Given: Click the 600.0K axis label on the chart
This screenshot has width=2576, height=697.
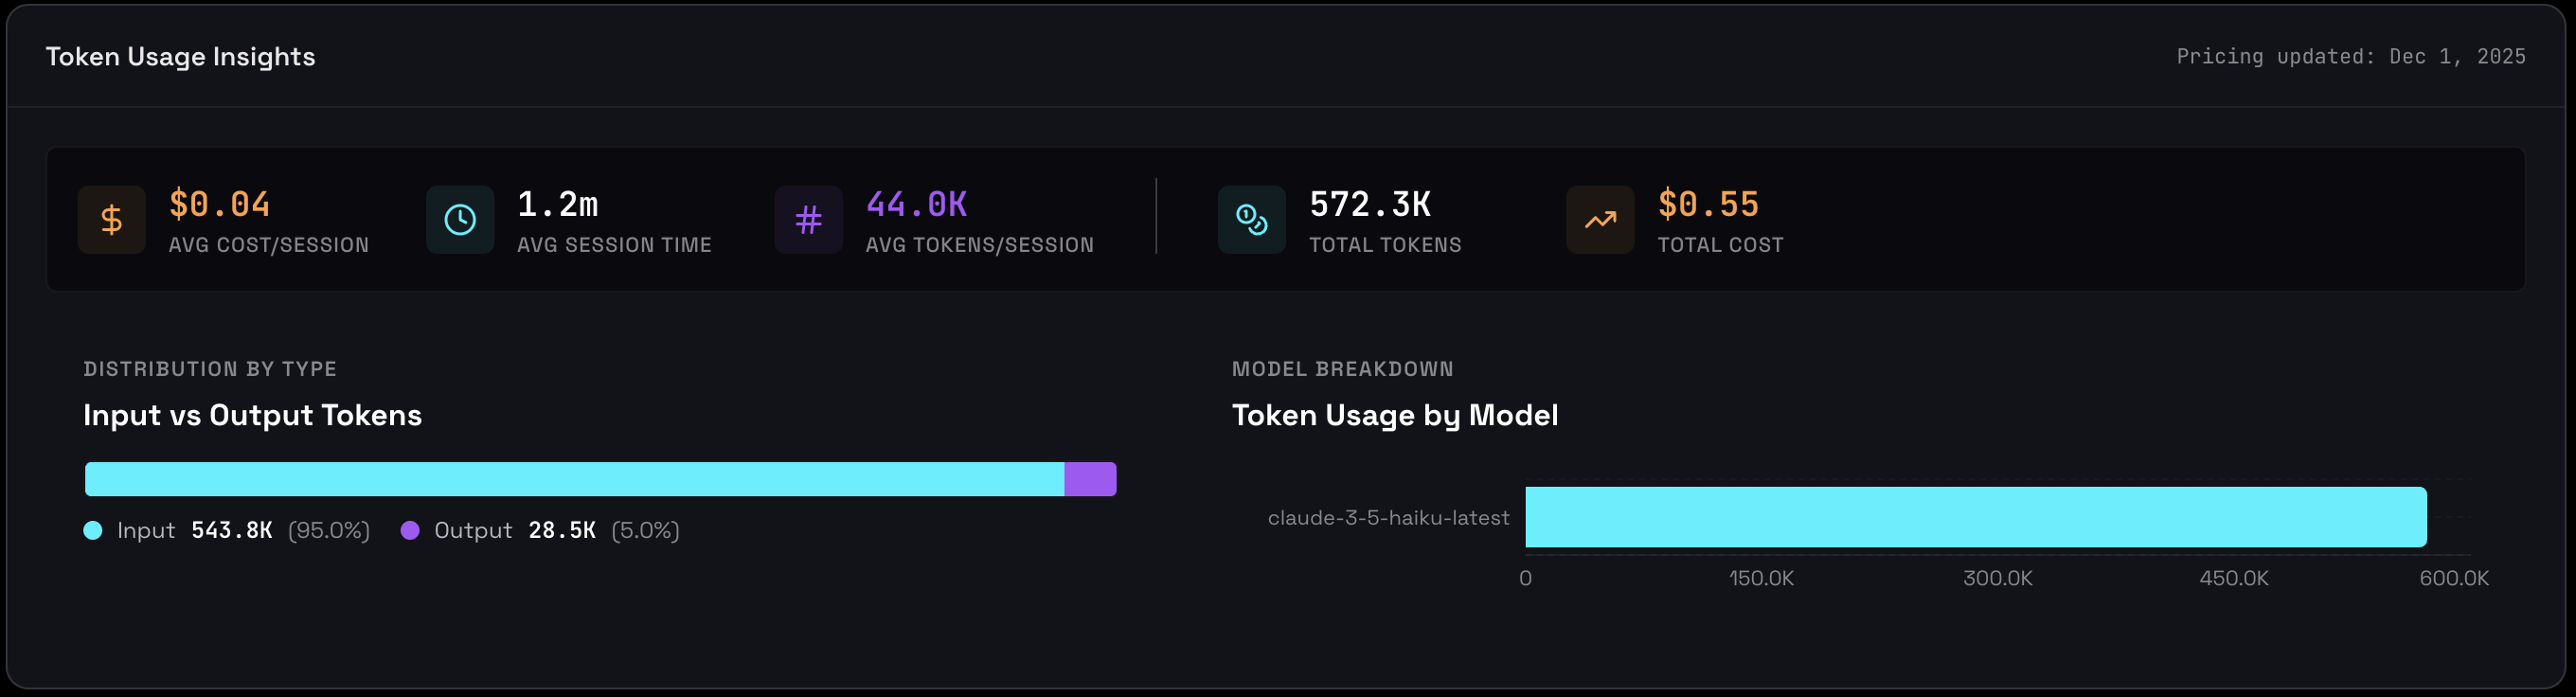Looking at the screenshot, I should [2457, 578].
